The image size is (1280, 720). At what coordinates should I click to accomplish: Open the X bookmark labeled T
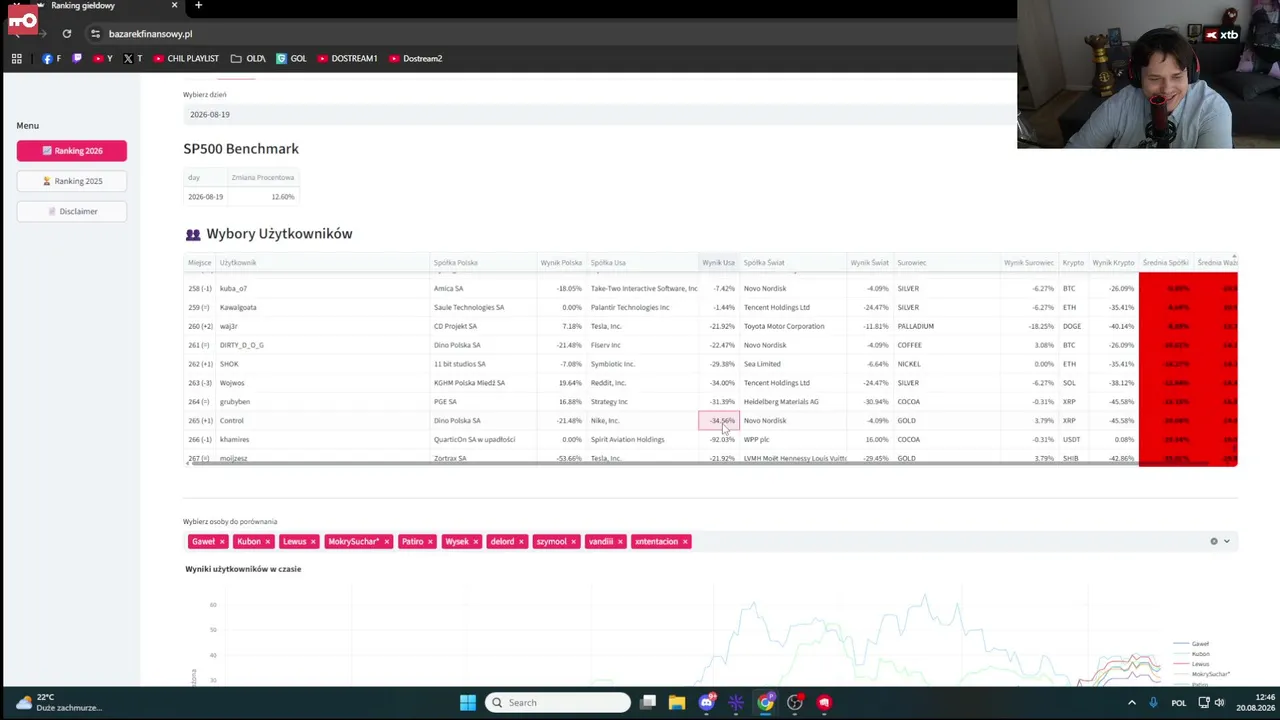click(x=133, y=59)
